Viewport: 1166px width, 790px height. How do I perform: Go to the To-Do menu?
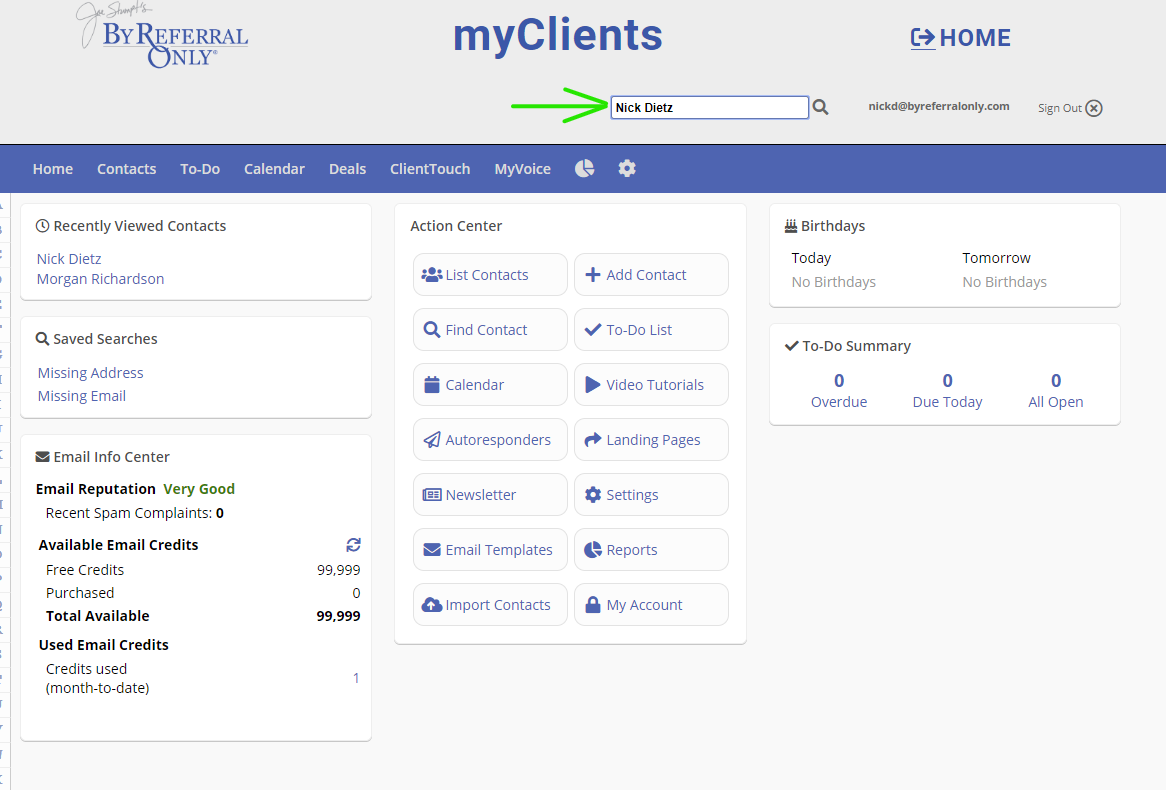pos(200,169)
